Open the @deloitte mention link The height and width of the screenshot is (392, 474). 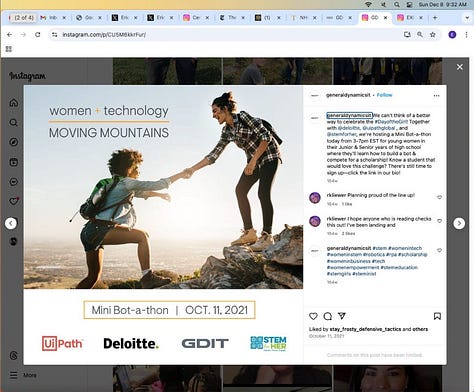[349, 128]
